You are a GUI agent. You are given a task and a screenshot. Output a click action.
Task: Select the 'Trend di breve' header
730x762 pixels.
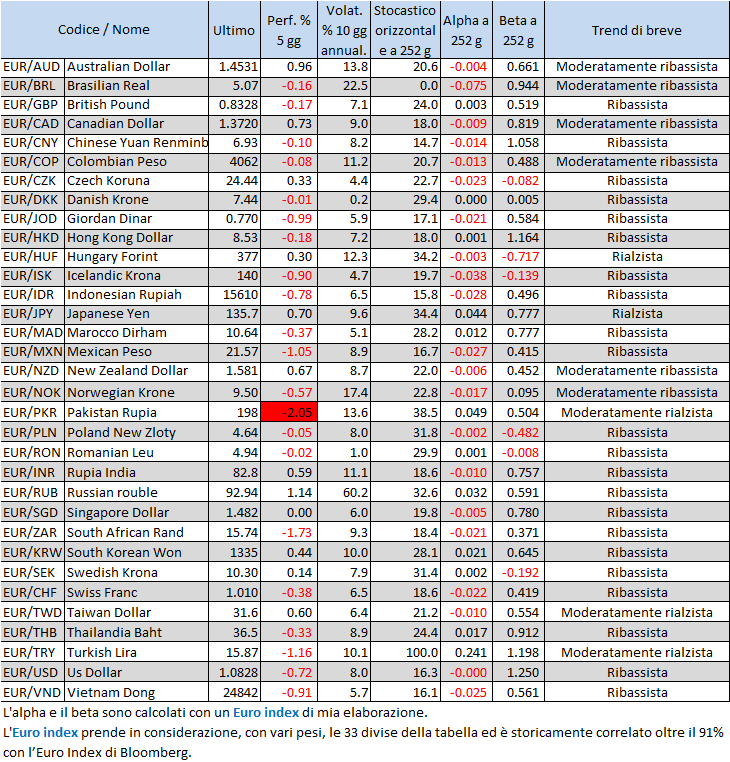pos(637,30)
